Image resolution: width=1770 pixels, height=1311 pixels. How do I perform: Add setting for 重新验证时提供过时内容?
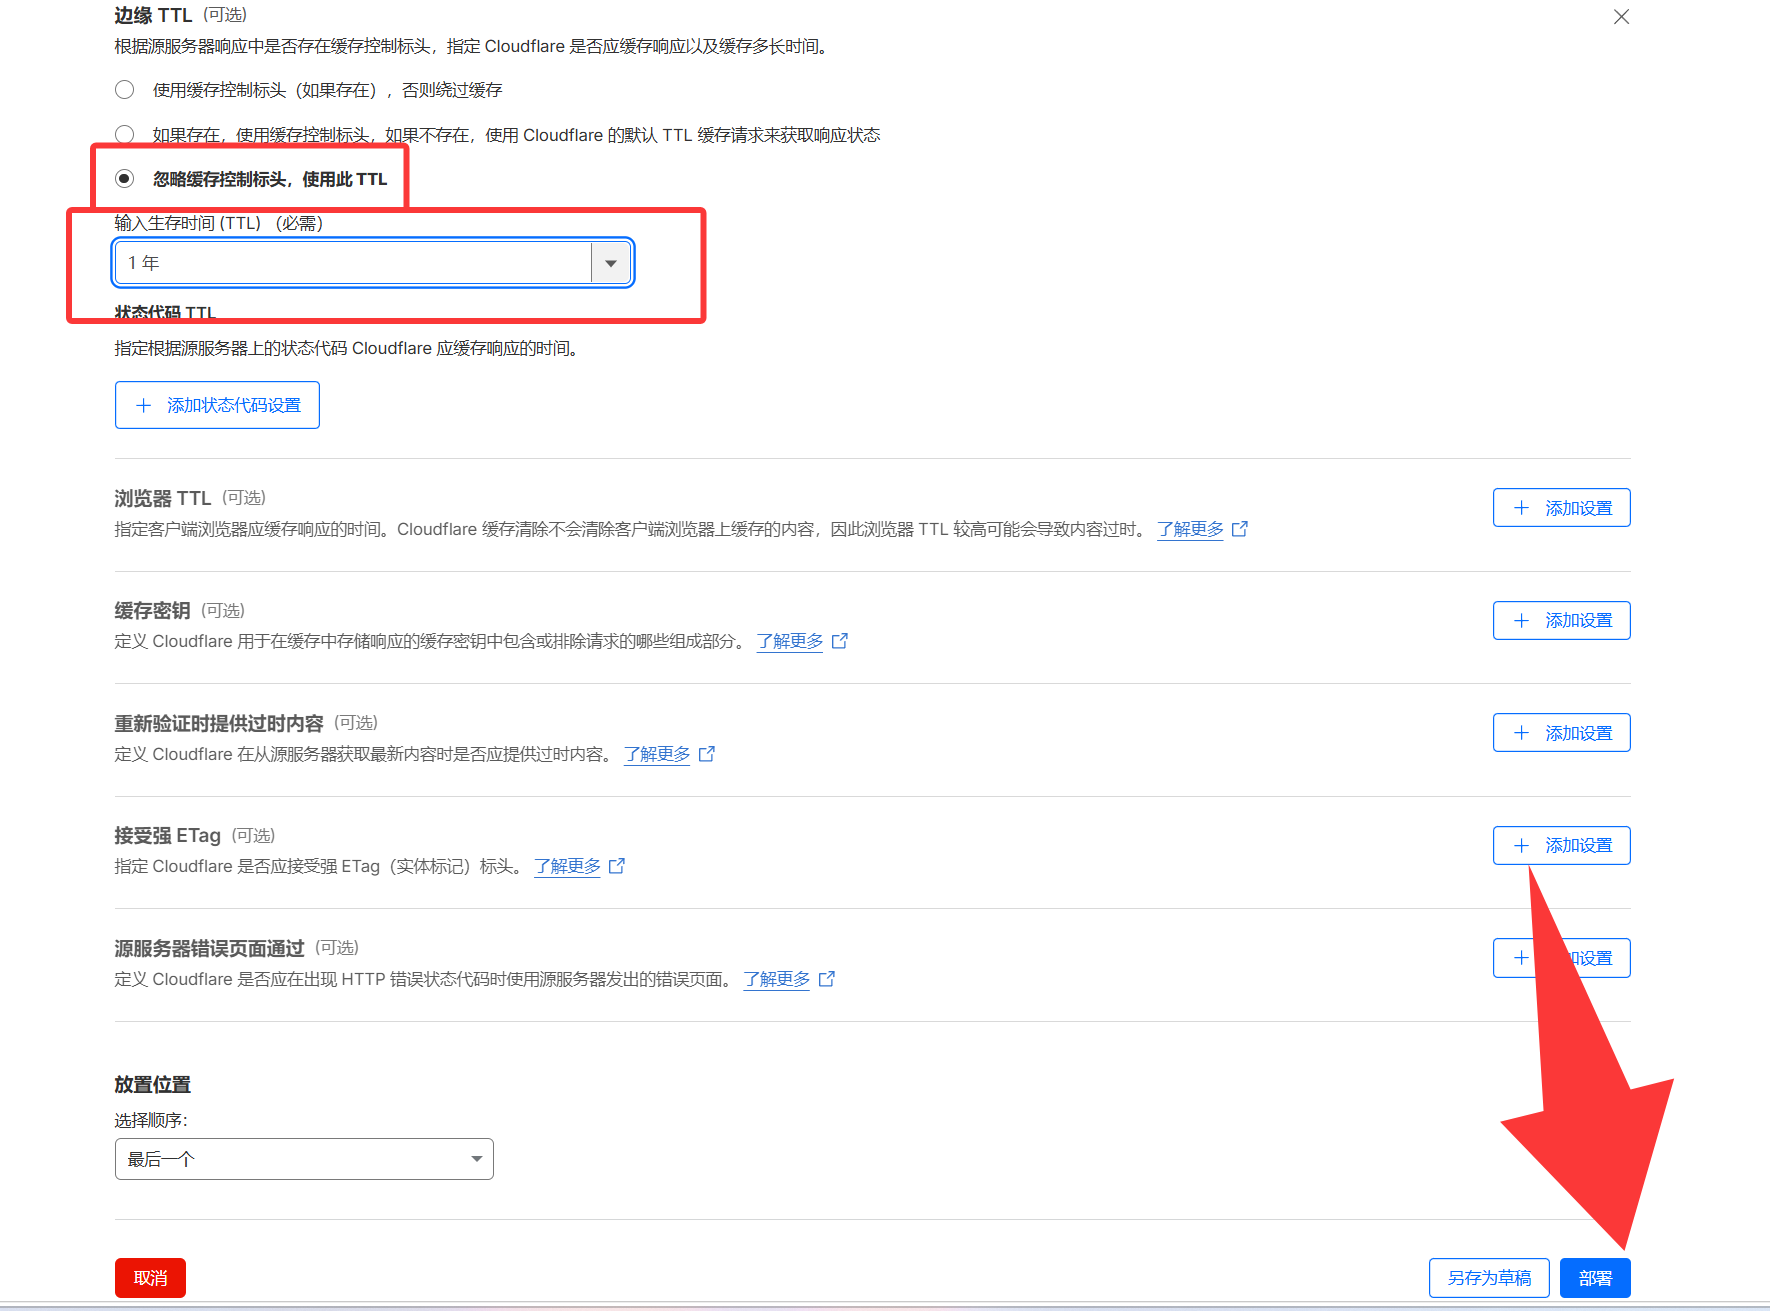pos(1561,733)
